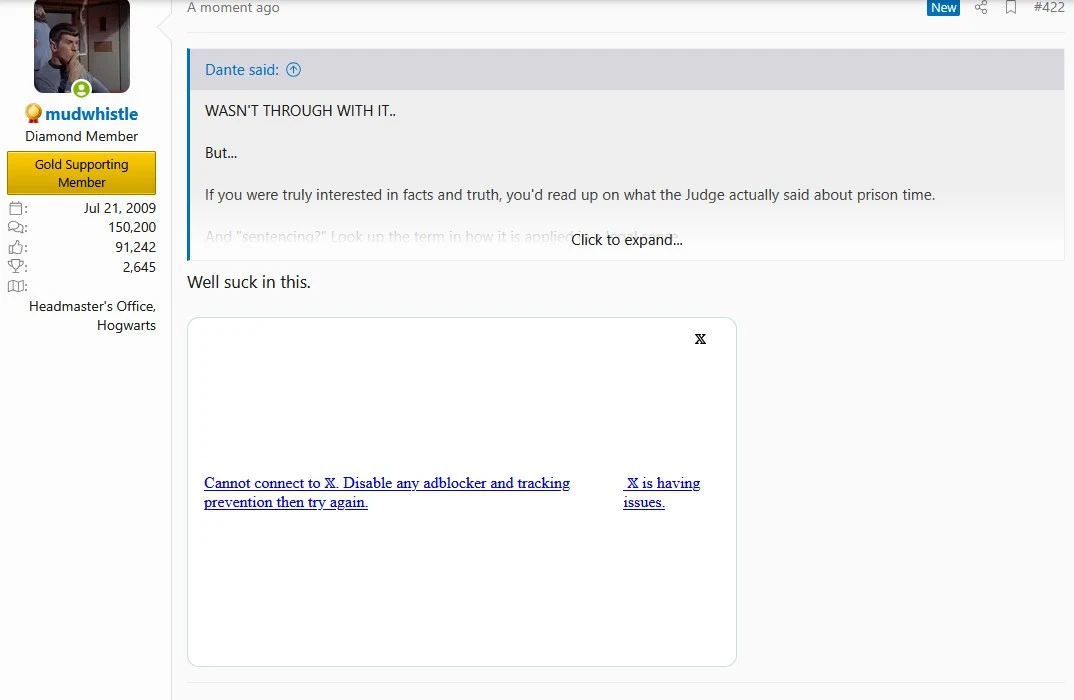Click the New badge on the post header
The image size is (1074, 700).
click(942, 7)
